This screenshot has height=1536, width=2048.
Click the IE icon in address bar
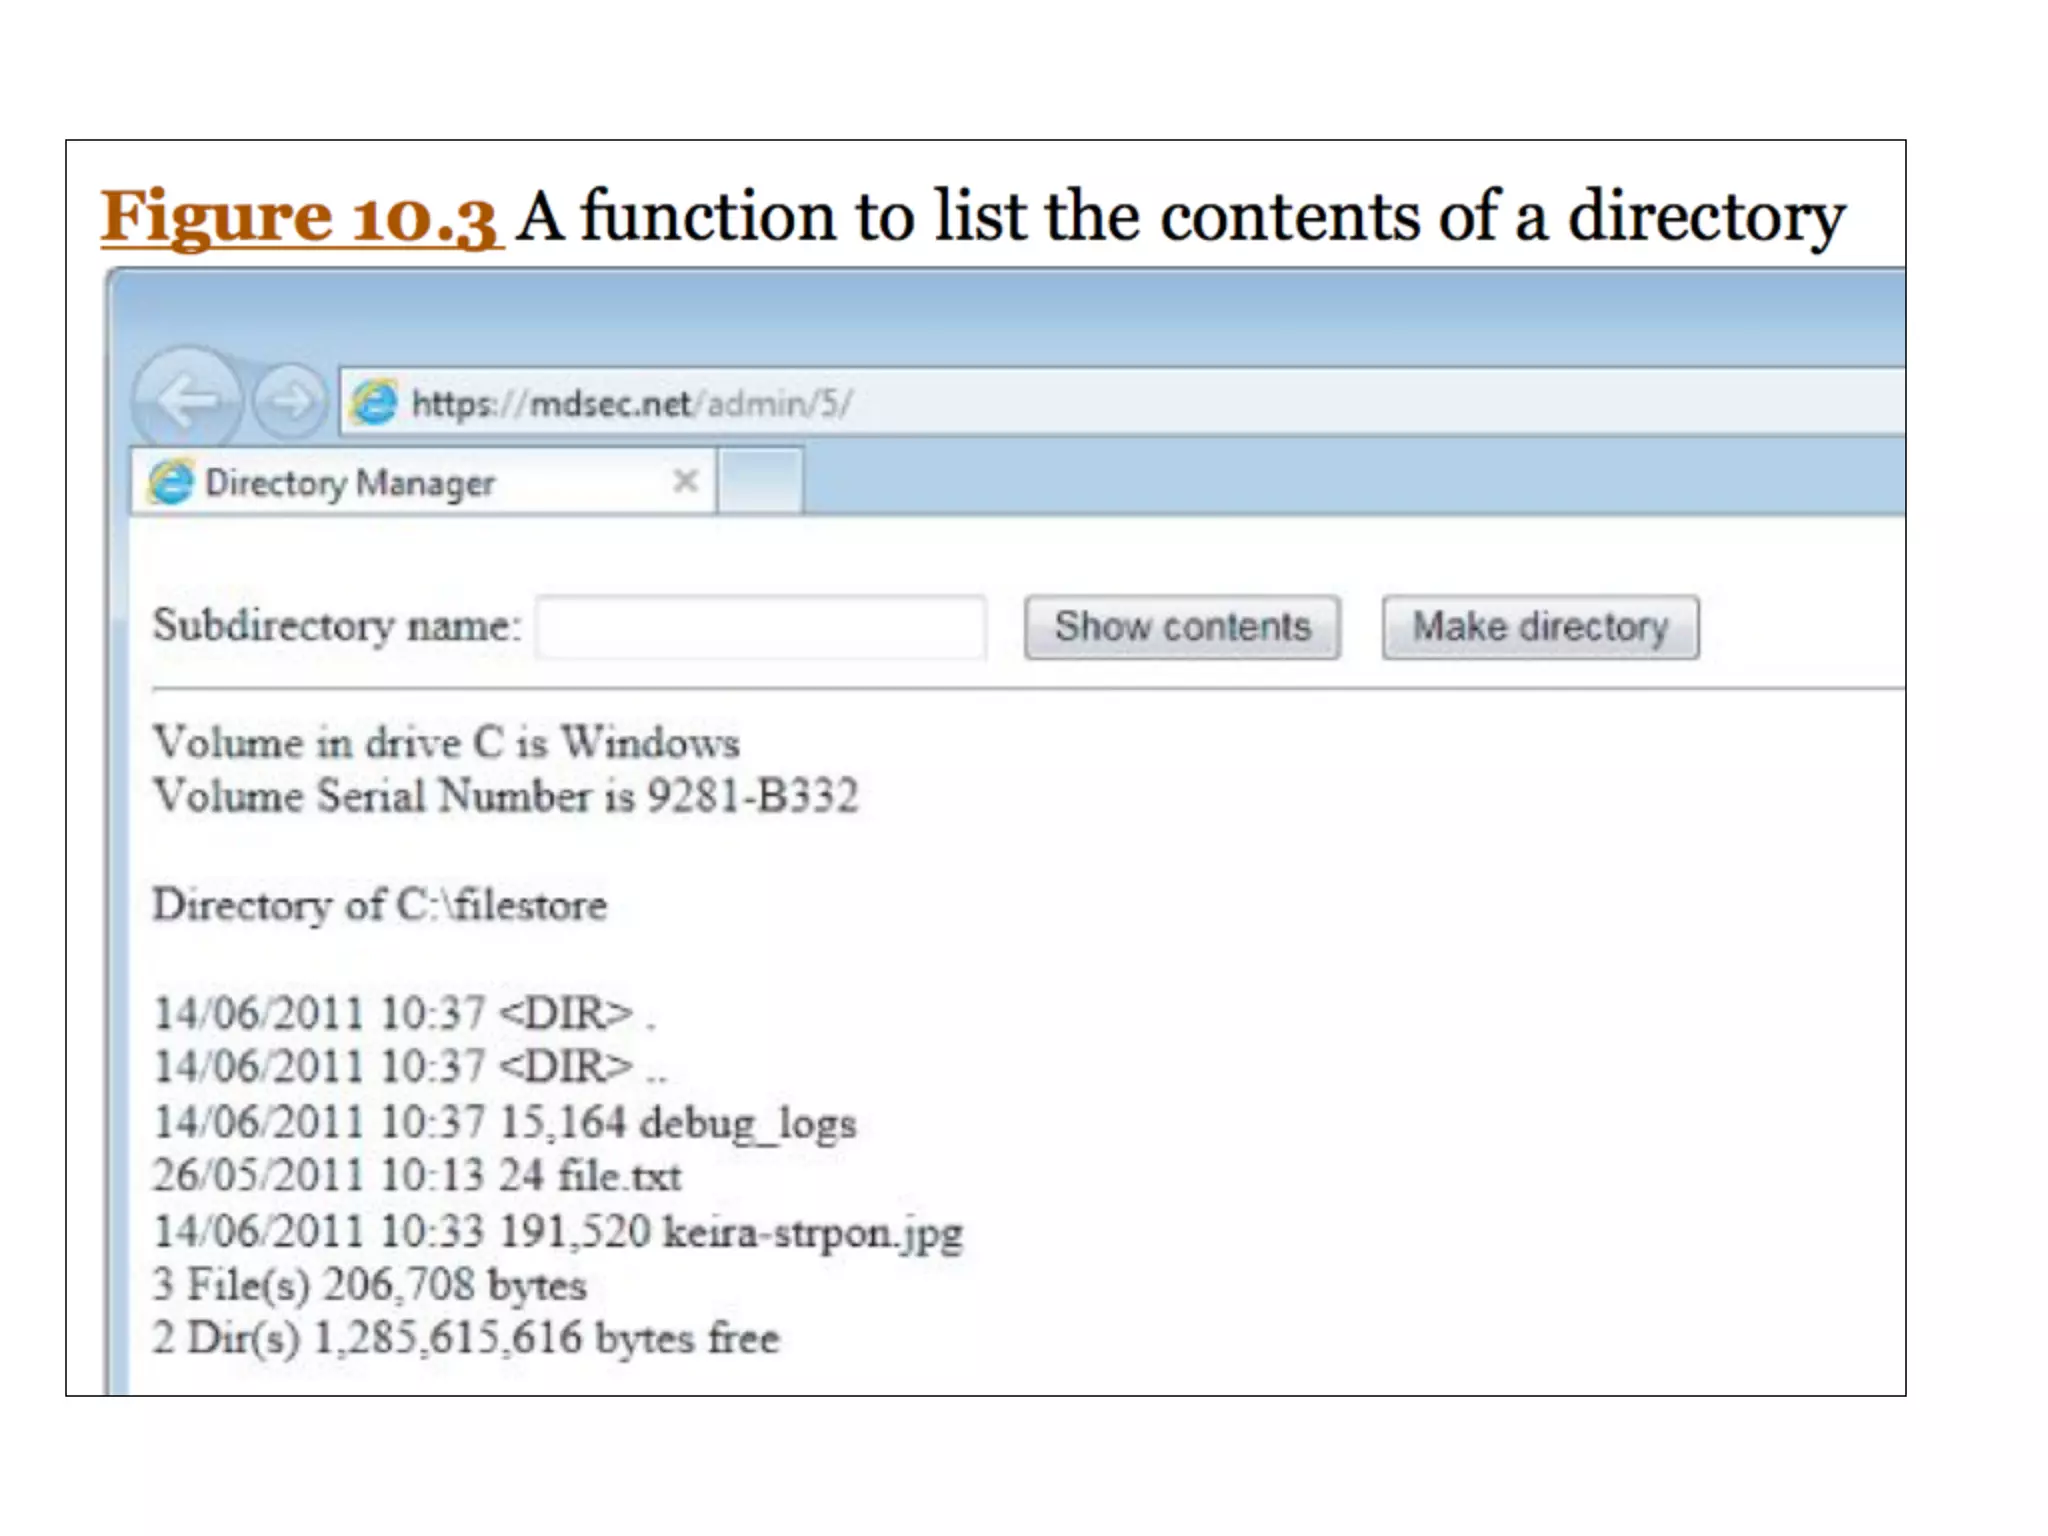[x=375, y=403]
